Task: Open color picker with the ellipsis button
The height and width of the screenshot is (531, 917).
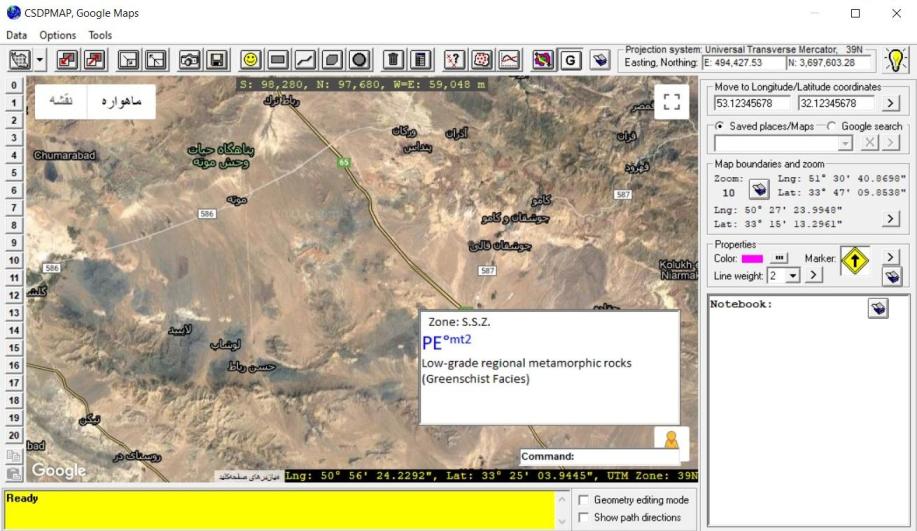Action: 779,258
